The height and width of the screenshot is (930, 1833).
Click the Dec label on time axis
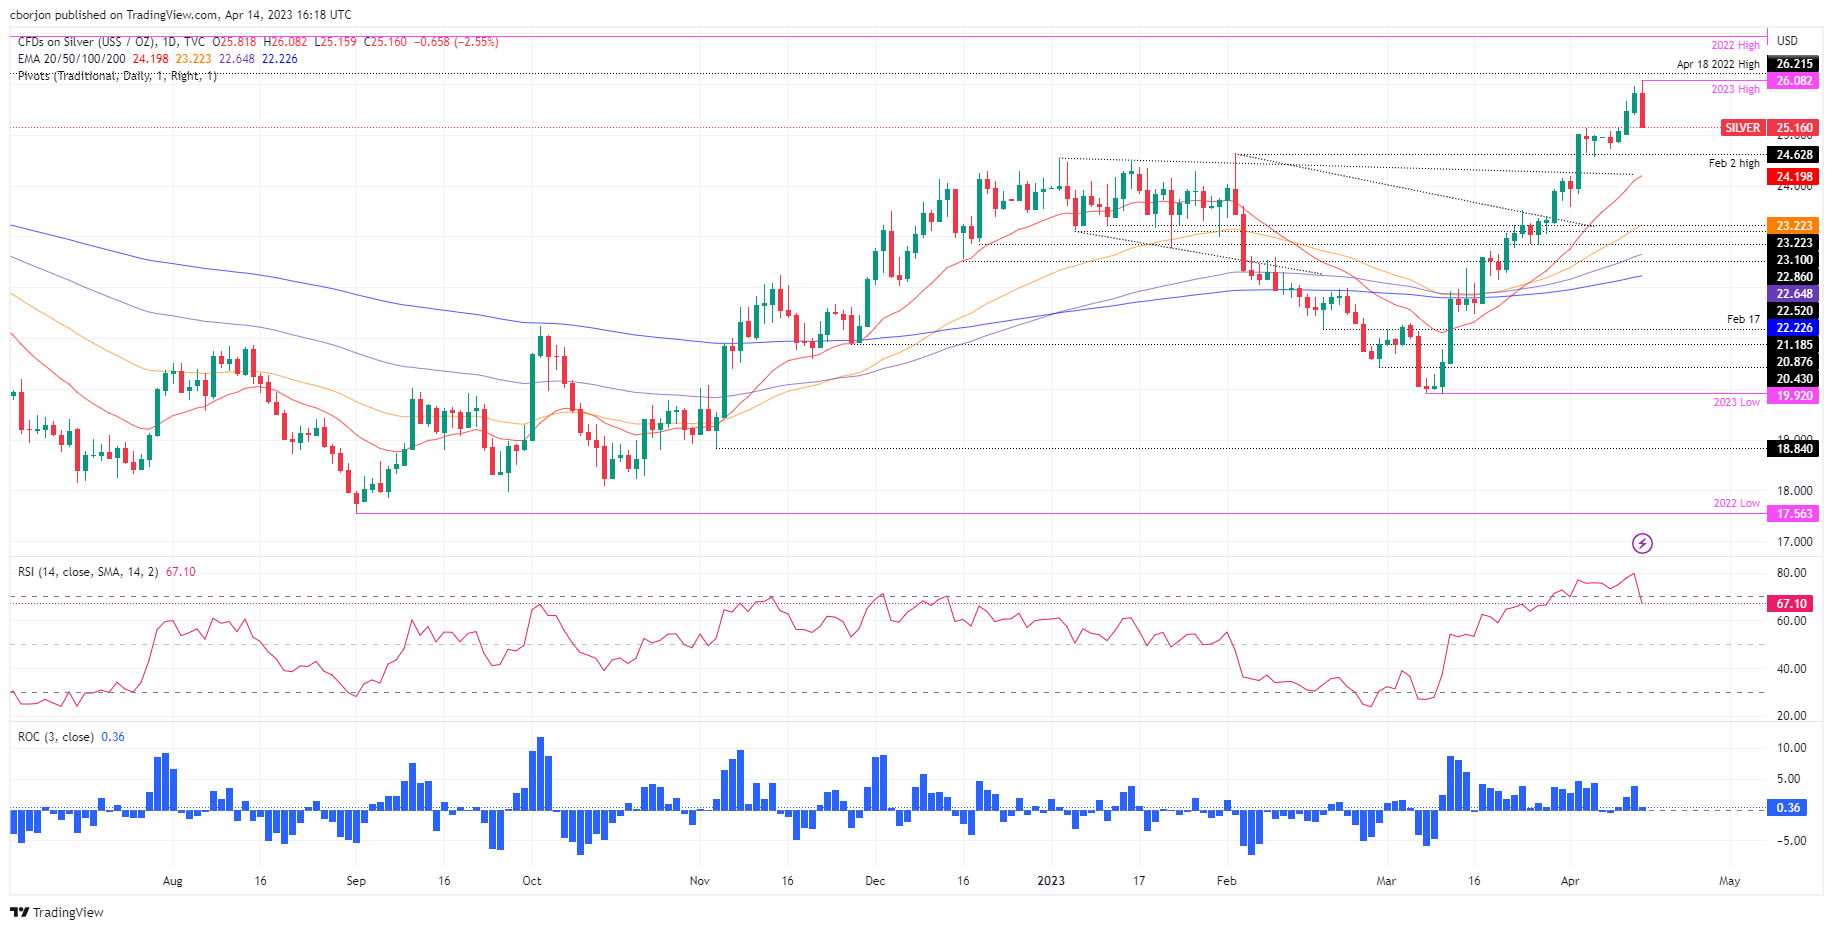point(875,881)
